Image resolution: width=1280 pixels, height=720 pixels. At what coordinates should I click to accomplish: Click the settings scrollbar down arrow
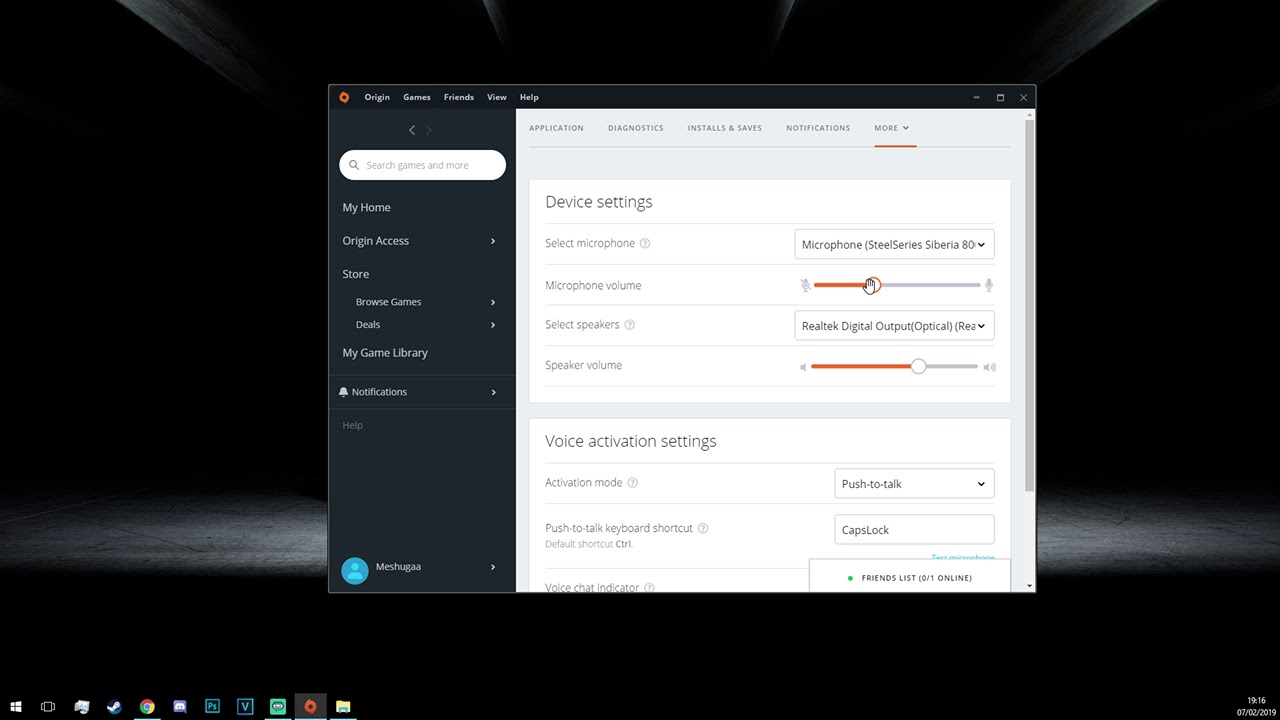(x=1030, y=586)
